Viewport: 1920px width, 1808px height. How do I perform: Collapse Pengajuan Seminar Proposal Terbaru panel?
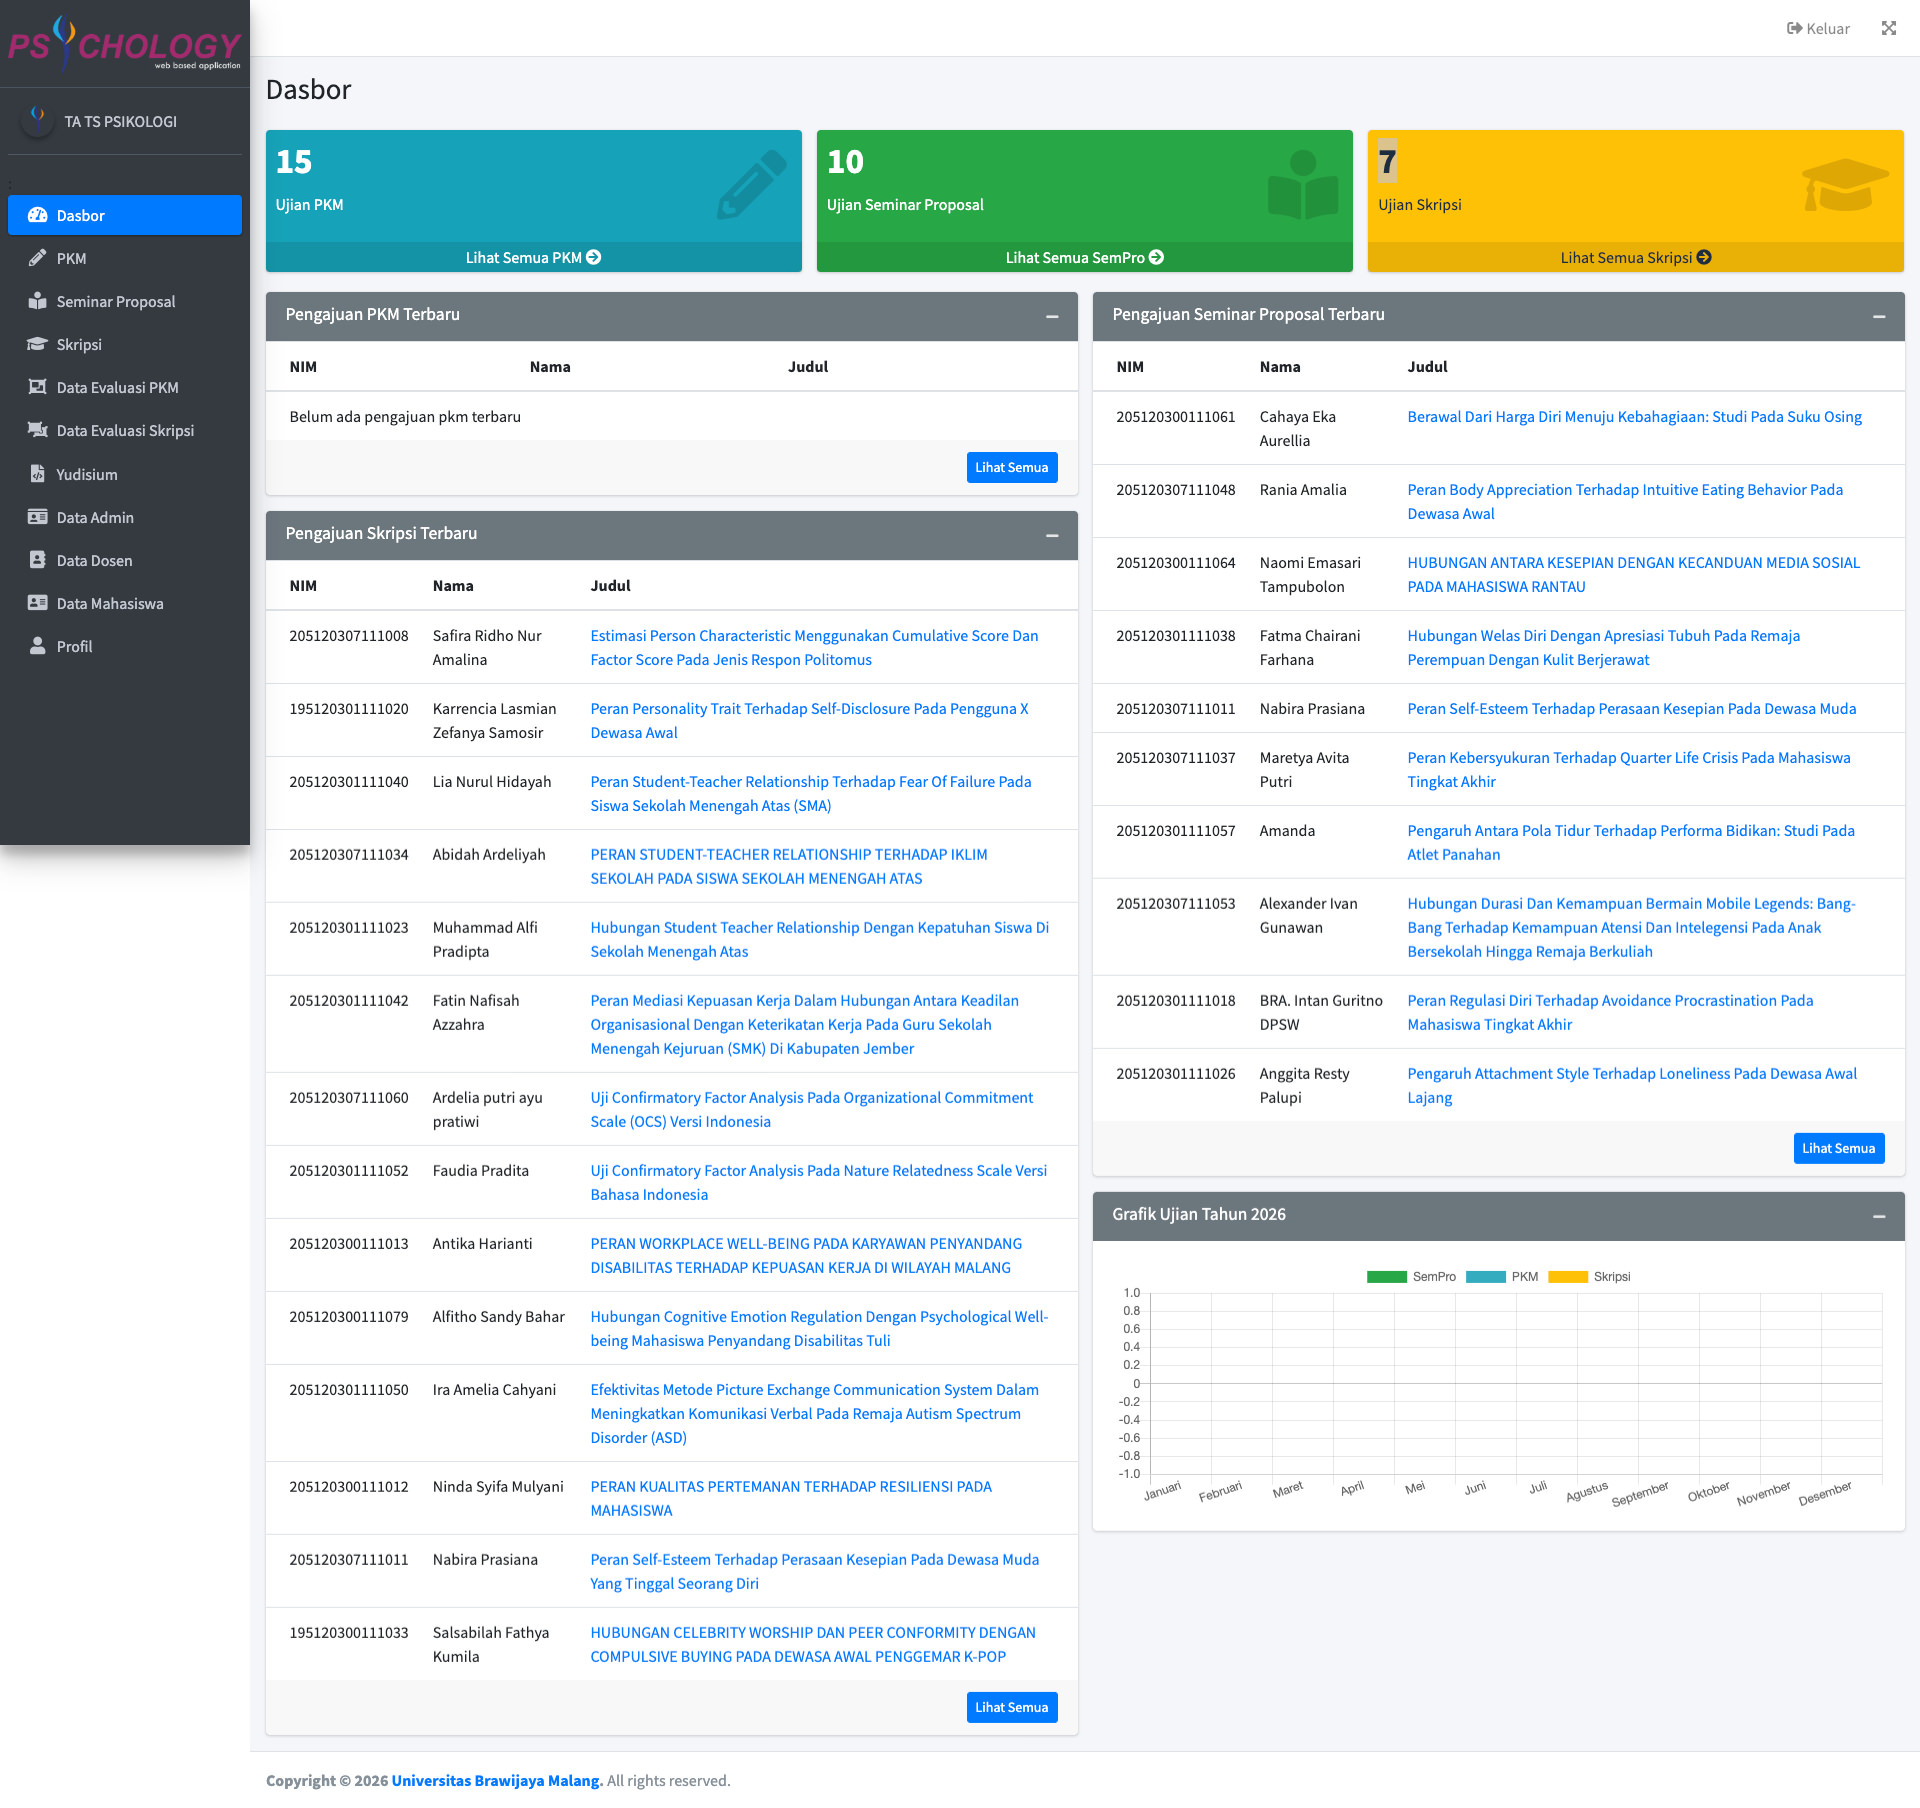[1879, 316]
